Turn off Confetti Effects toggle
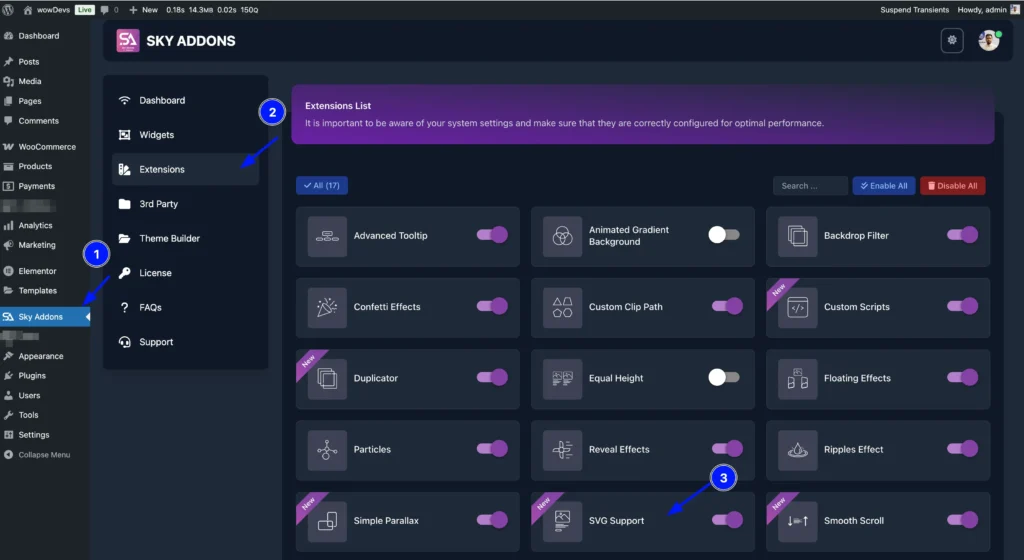Screen dimensions: 1024x560 492,306
